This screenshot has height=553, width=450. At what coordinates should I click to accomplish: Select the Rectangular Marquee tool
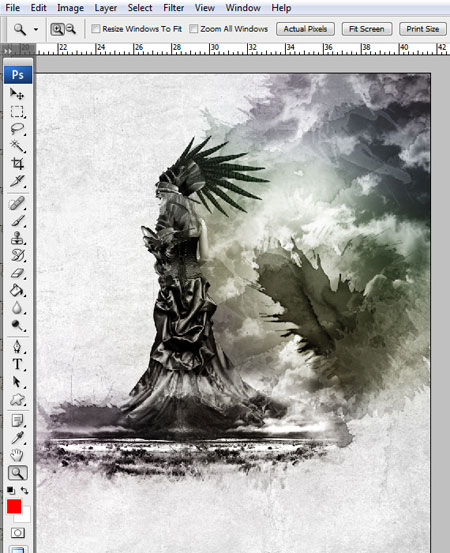click(17, 111)
